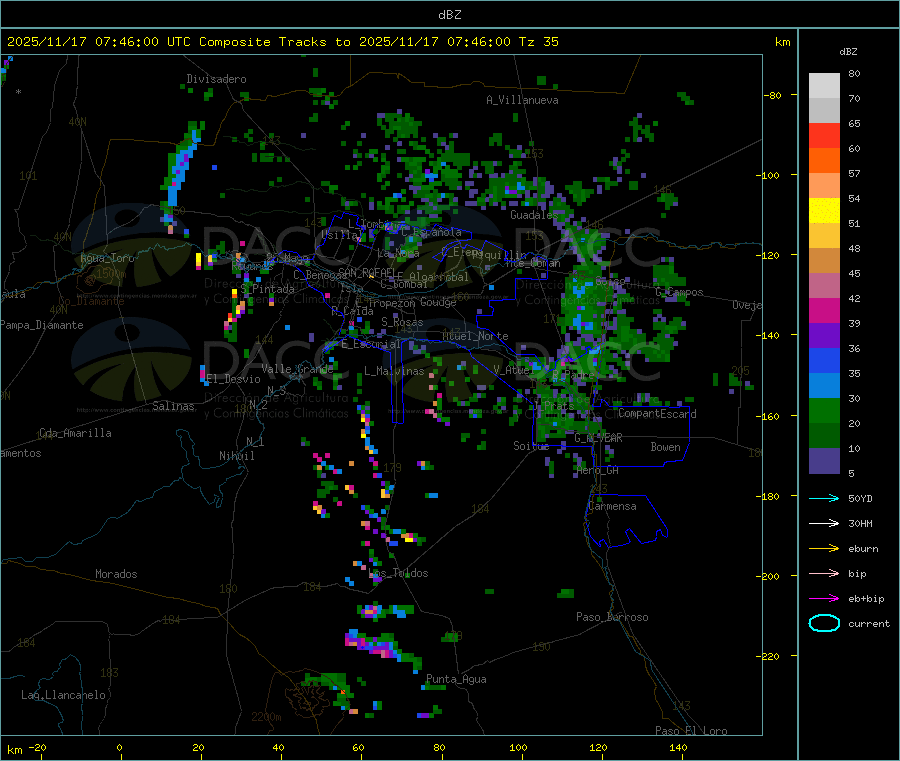Click the C_Campos map label
This screenshot has height=761, width=900.
680,292
